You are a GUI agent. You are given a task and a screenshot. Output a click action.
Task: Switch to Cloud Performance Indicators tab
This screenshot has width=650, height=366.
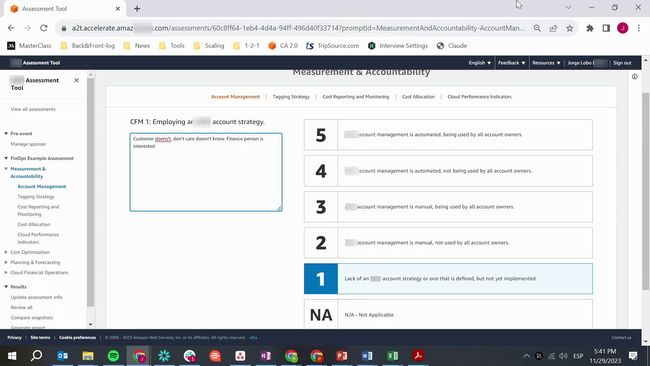coord(480,97)
